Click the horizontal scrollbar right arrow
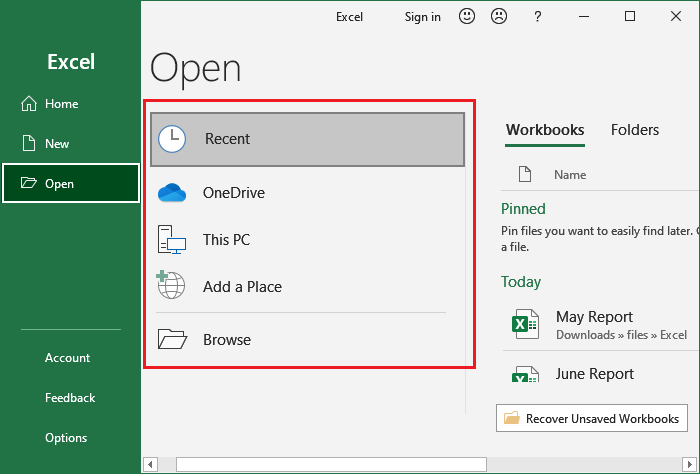 coord(689,465)
